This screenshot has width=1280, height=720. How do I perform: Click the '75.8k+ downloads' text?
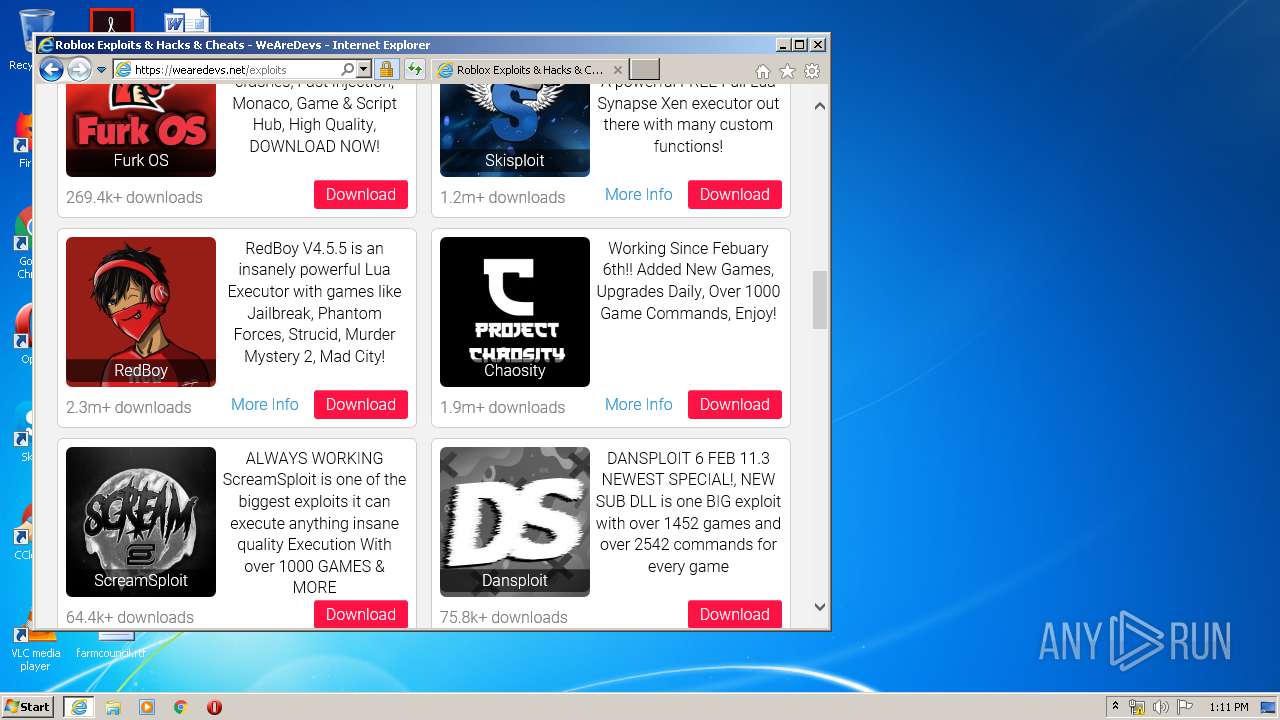[x=504, y=617]
